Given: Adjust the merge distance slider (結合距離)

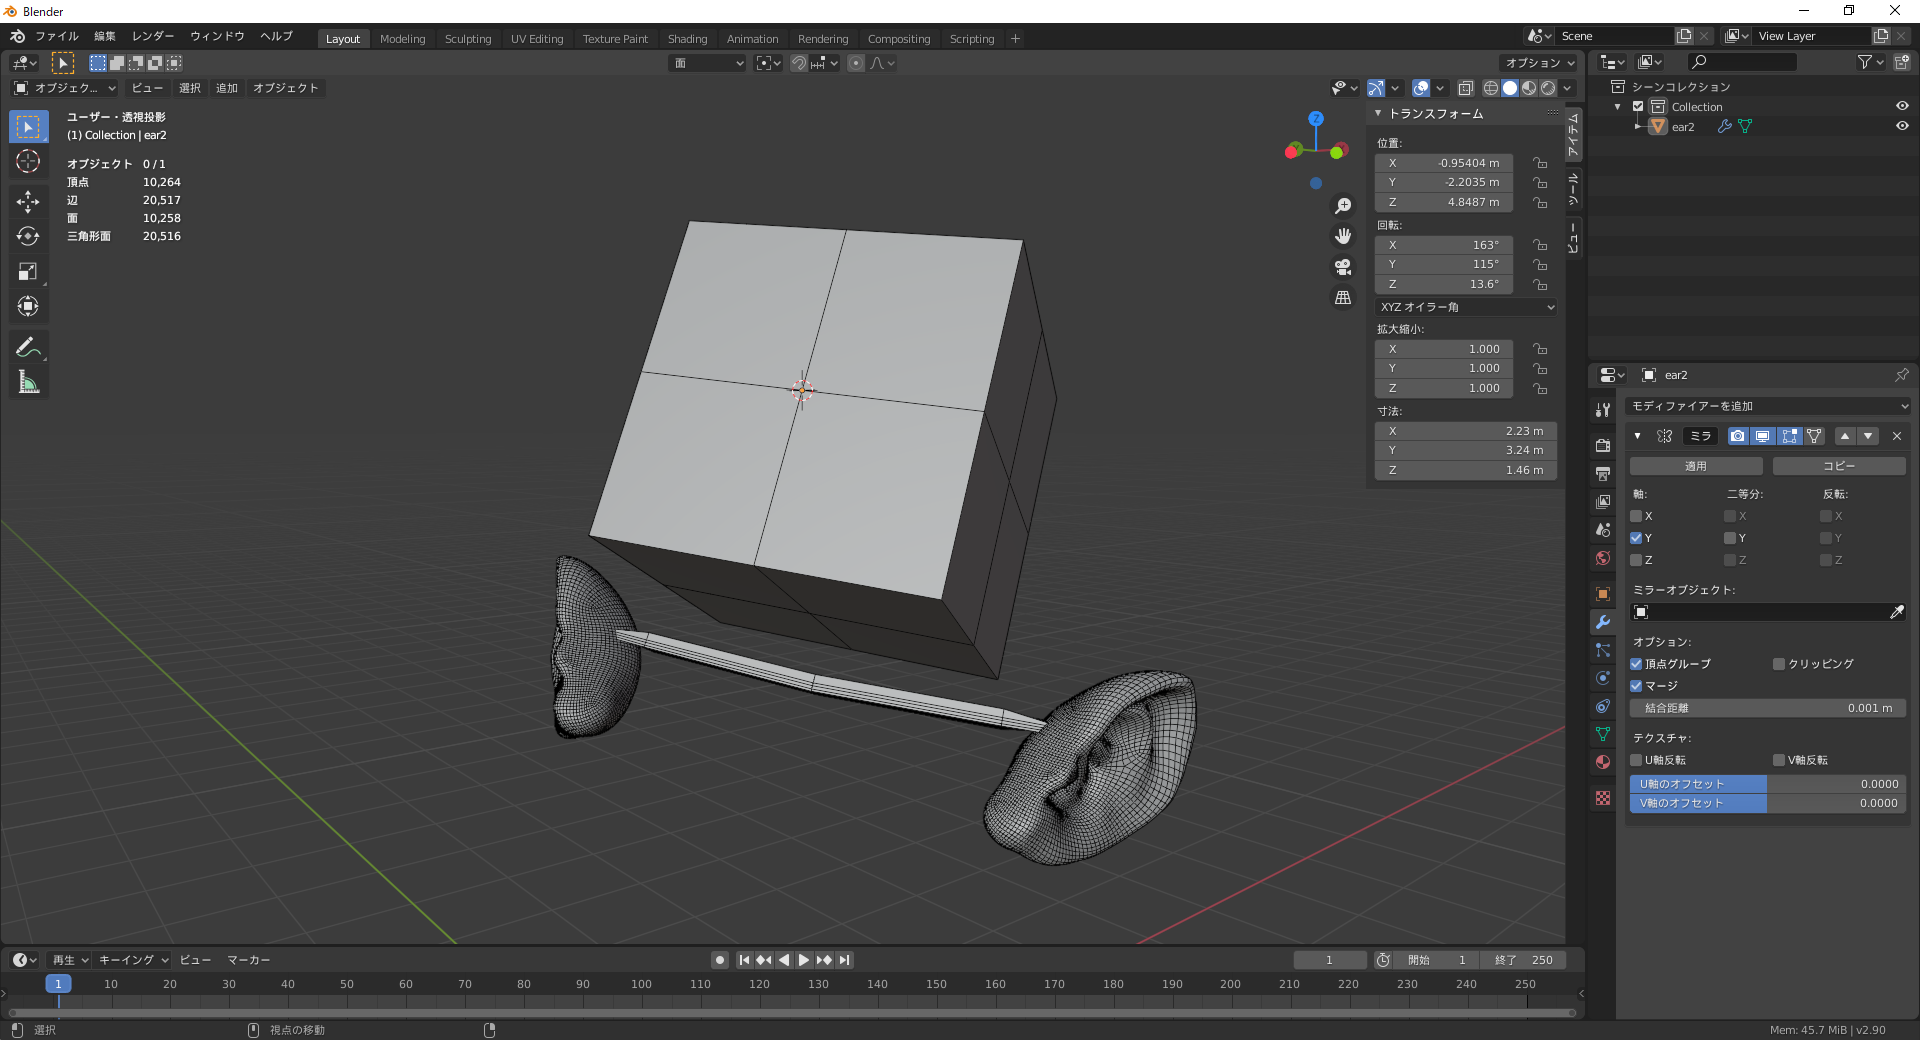Looking at the screenshot, I should (1768, 708).
